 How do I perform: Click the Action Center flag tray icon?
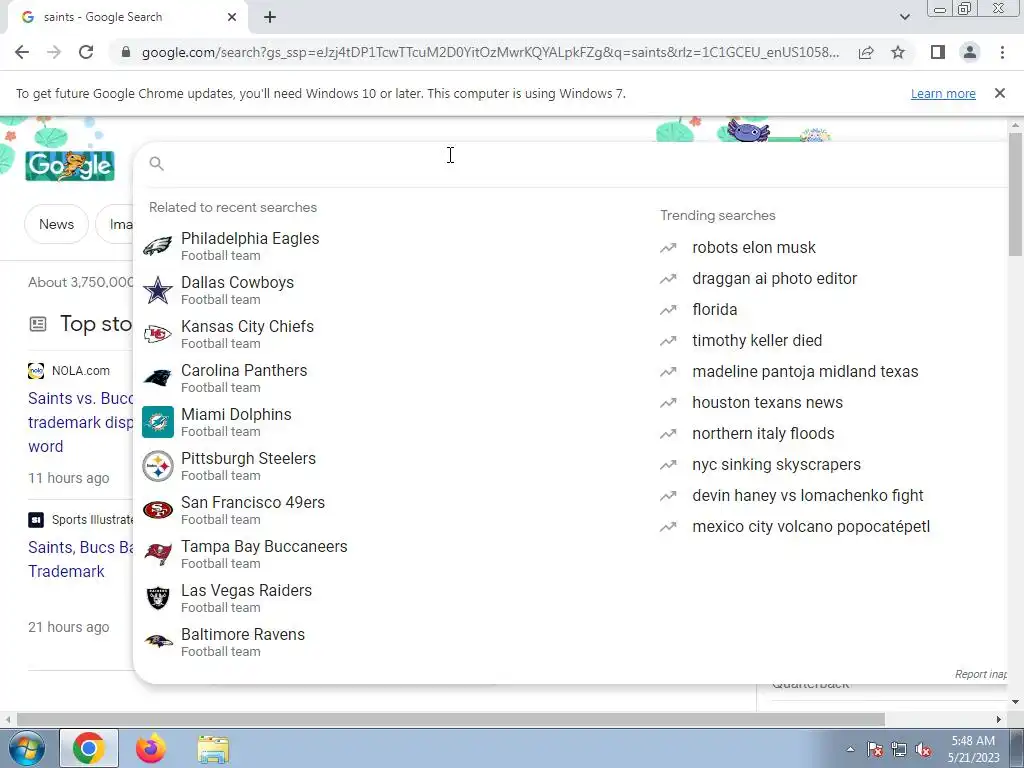874,750
